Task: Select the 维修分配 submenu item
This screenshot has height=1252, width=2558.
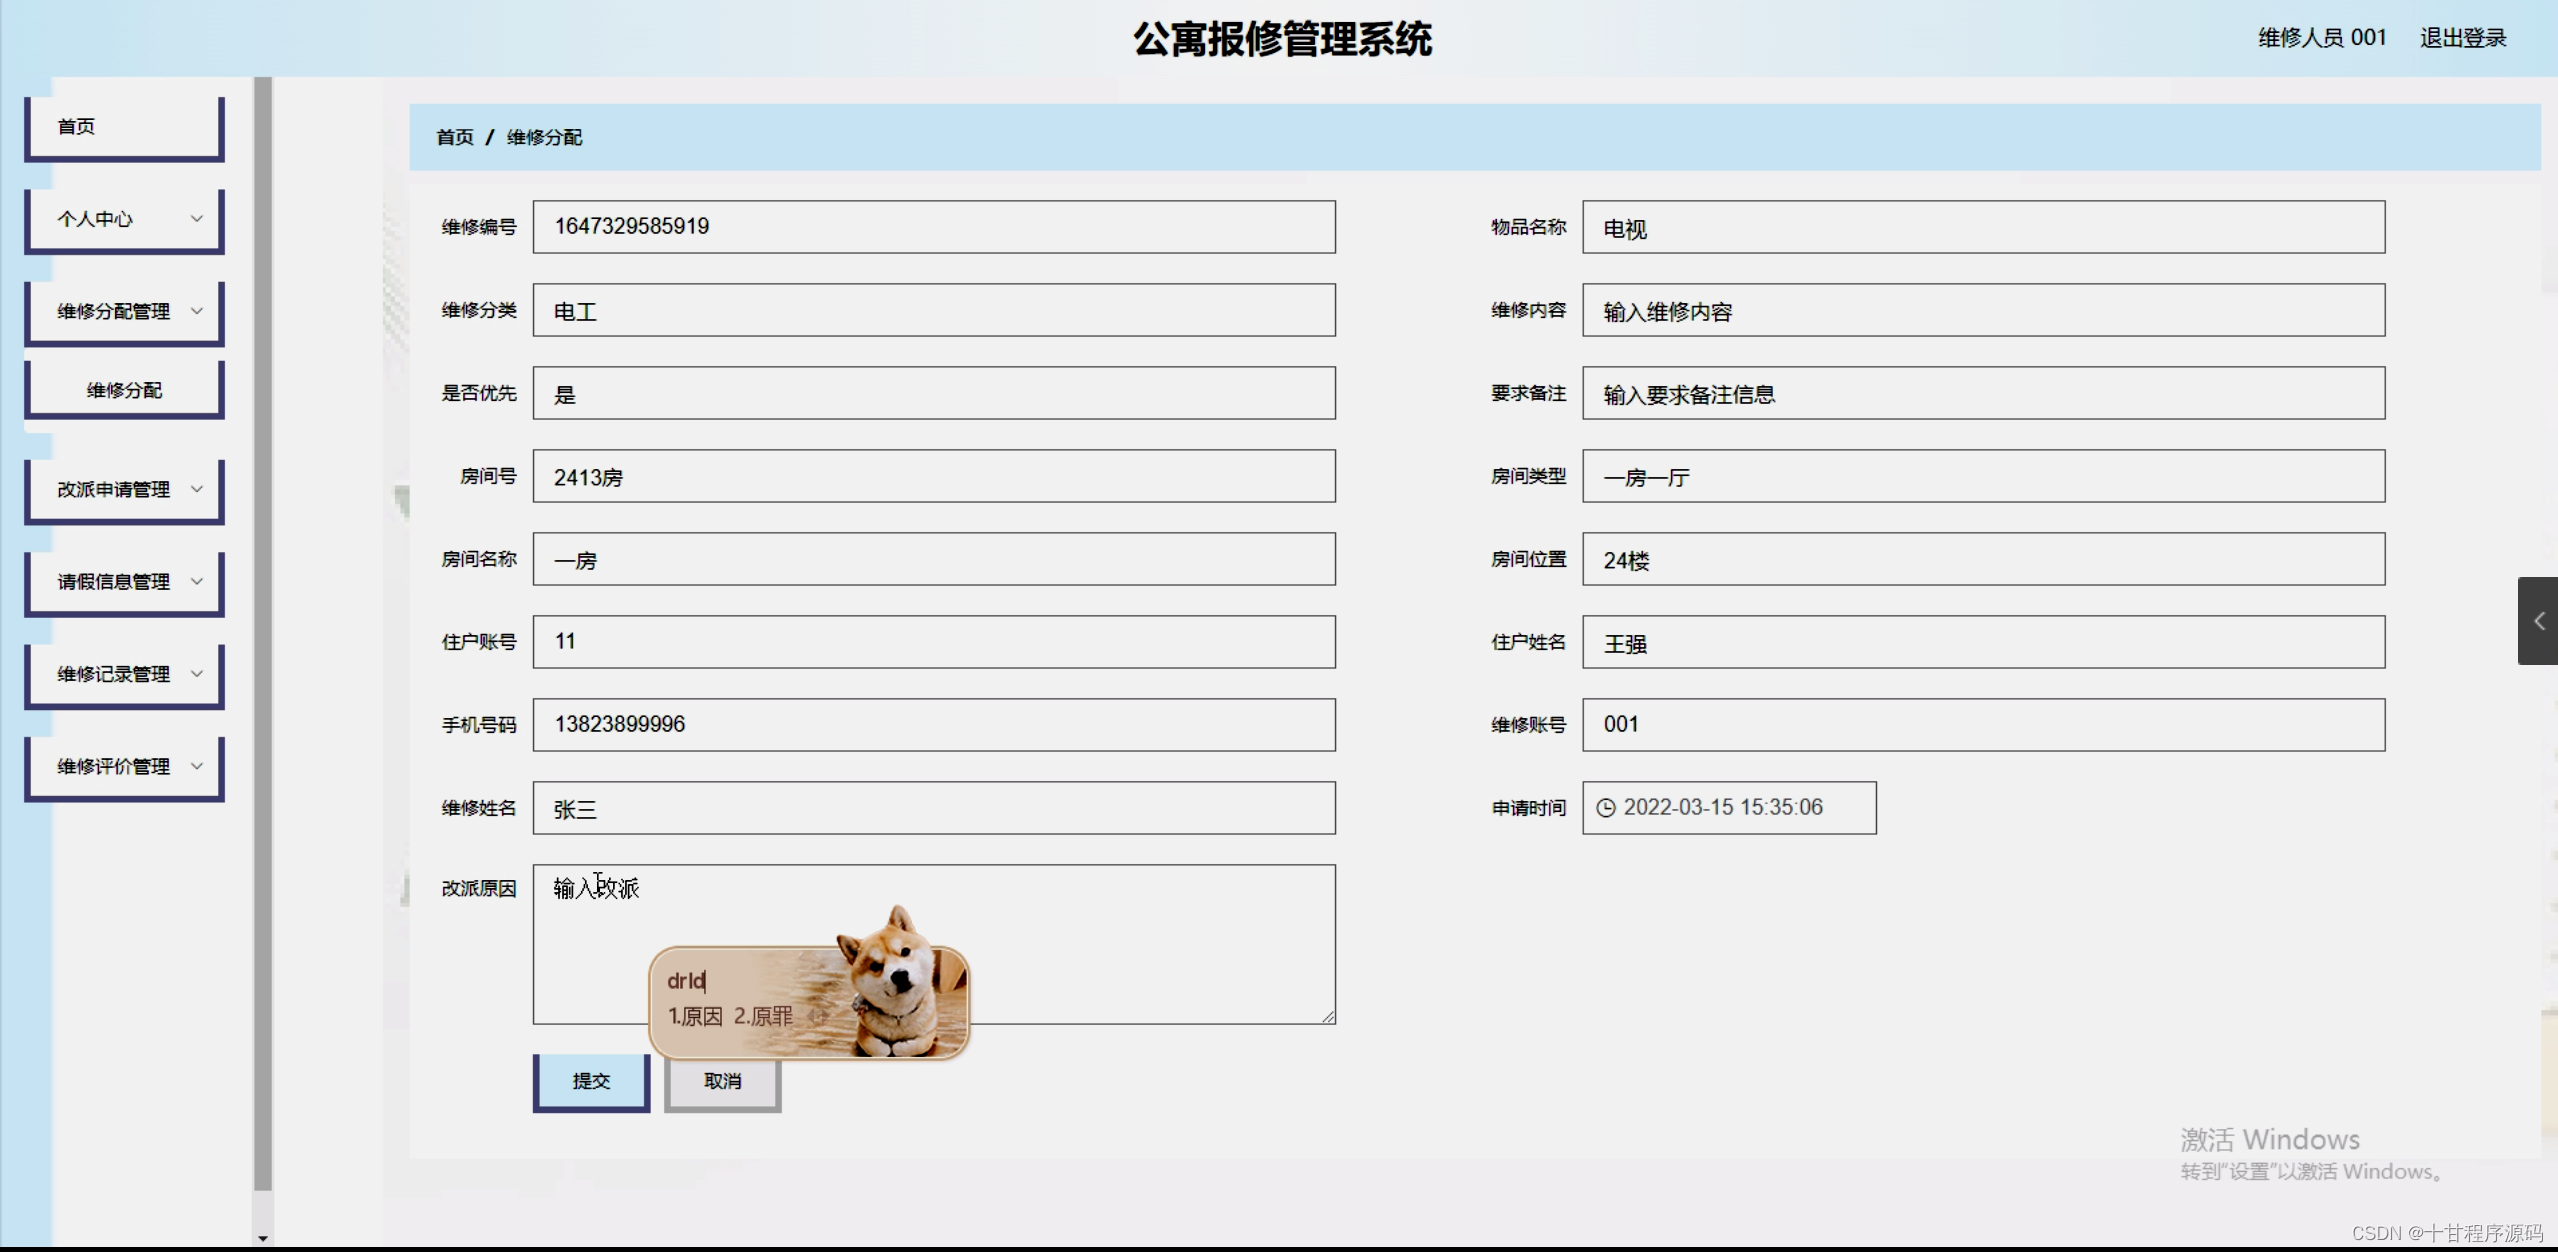Action: (x=124, y=390)
